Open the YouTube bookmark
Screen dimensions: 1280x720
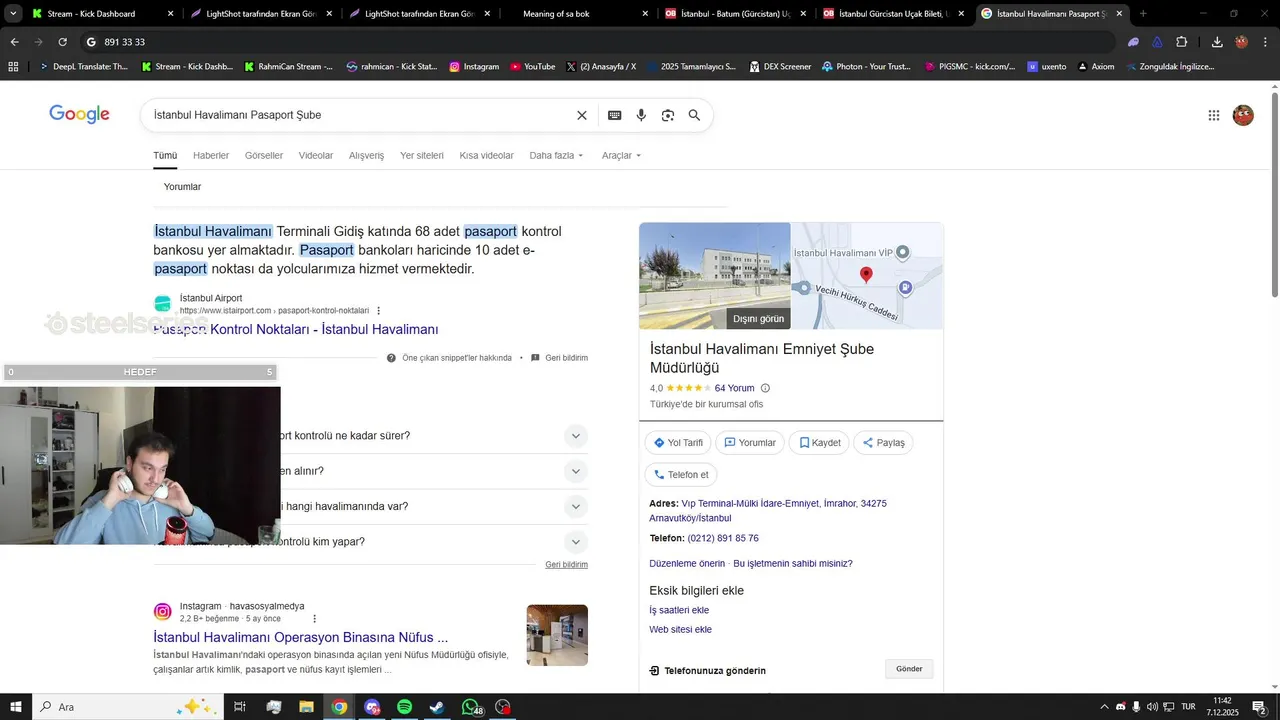tap(533, 66)
